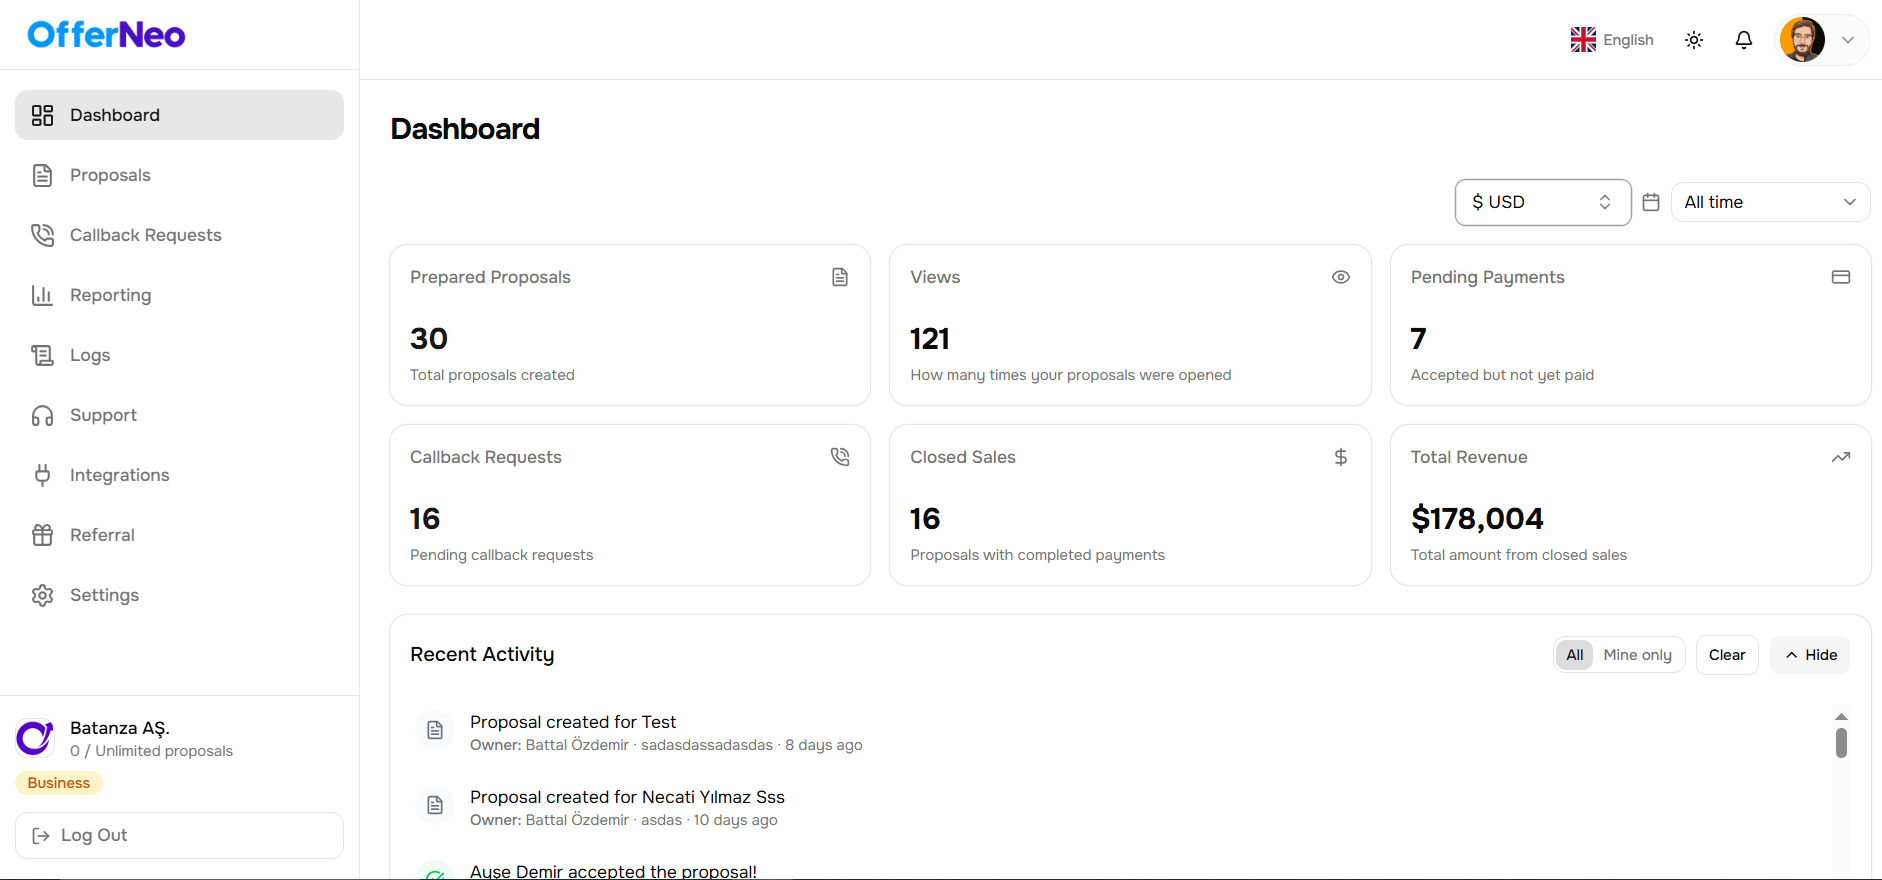Open the Integrations page
The image size is (1882, 880).
click(x=179, y=475)
